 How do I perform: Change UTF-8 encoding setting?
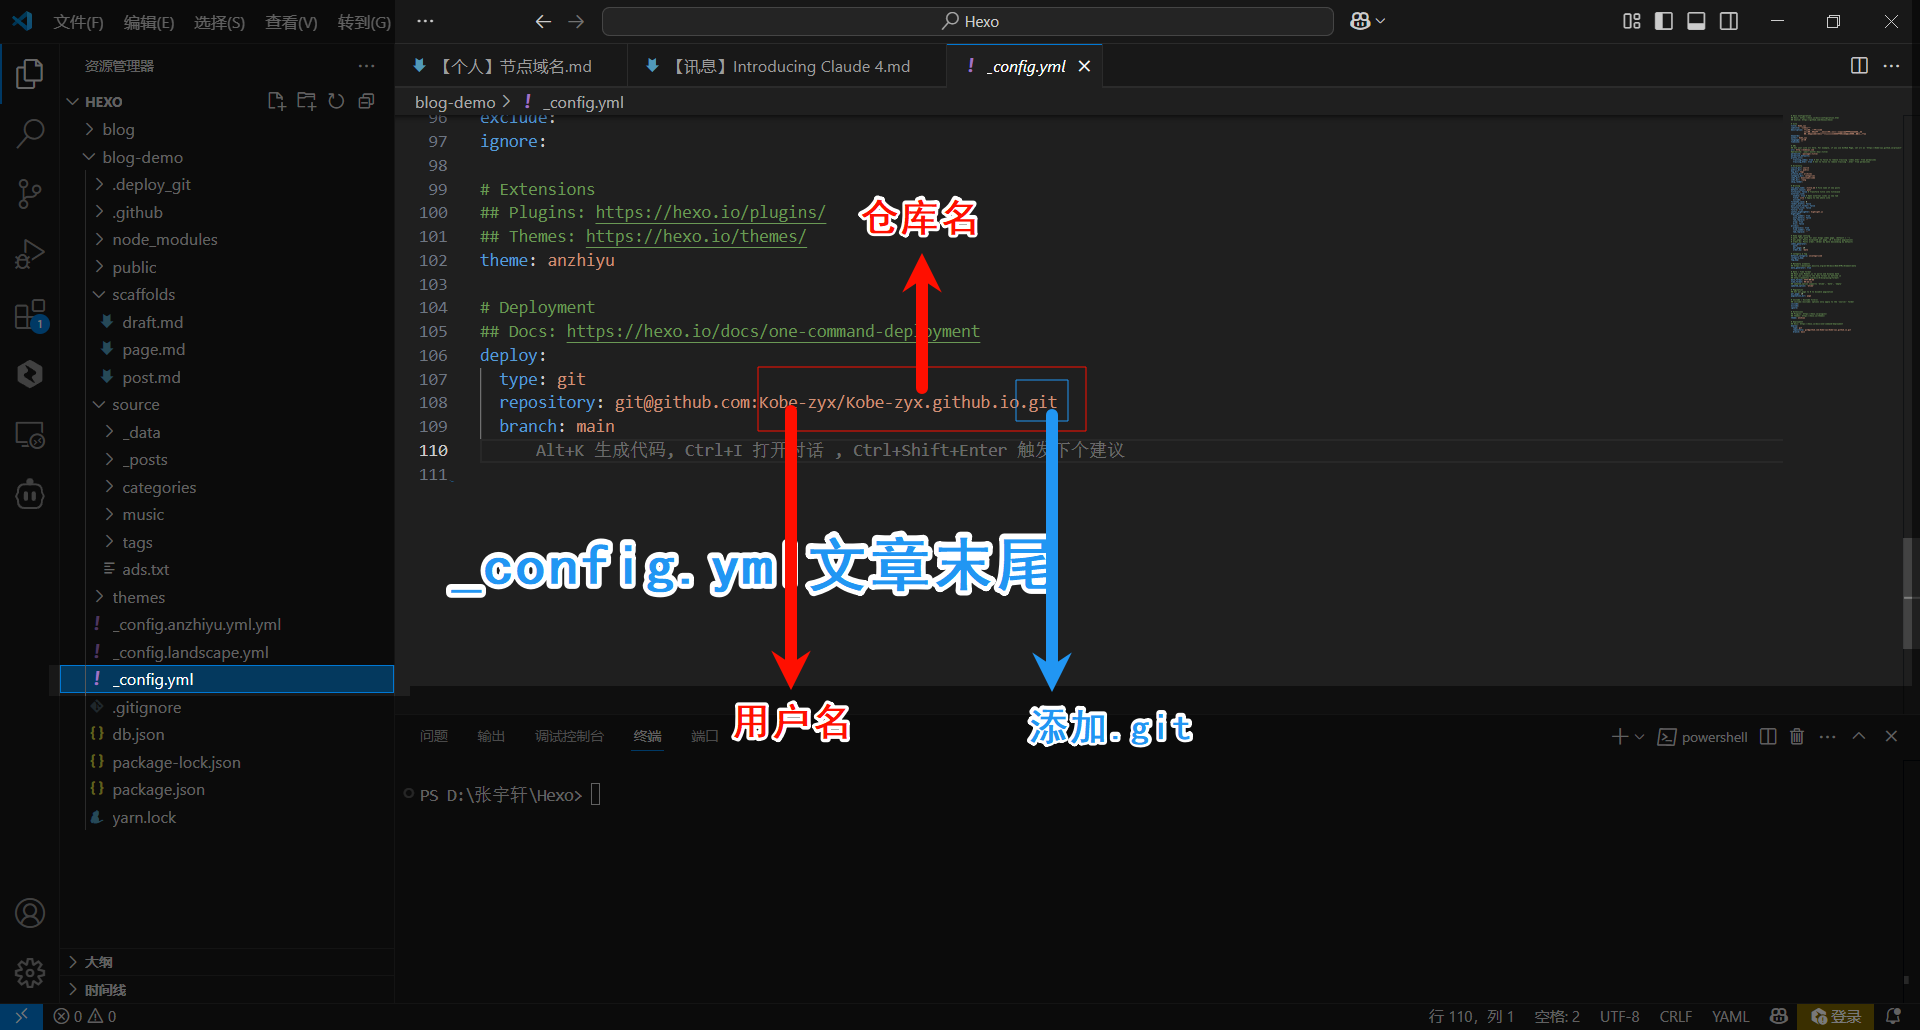(1619, 1016)
